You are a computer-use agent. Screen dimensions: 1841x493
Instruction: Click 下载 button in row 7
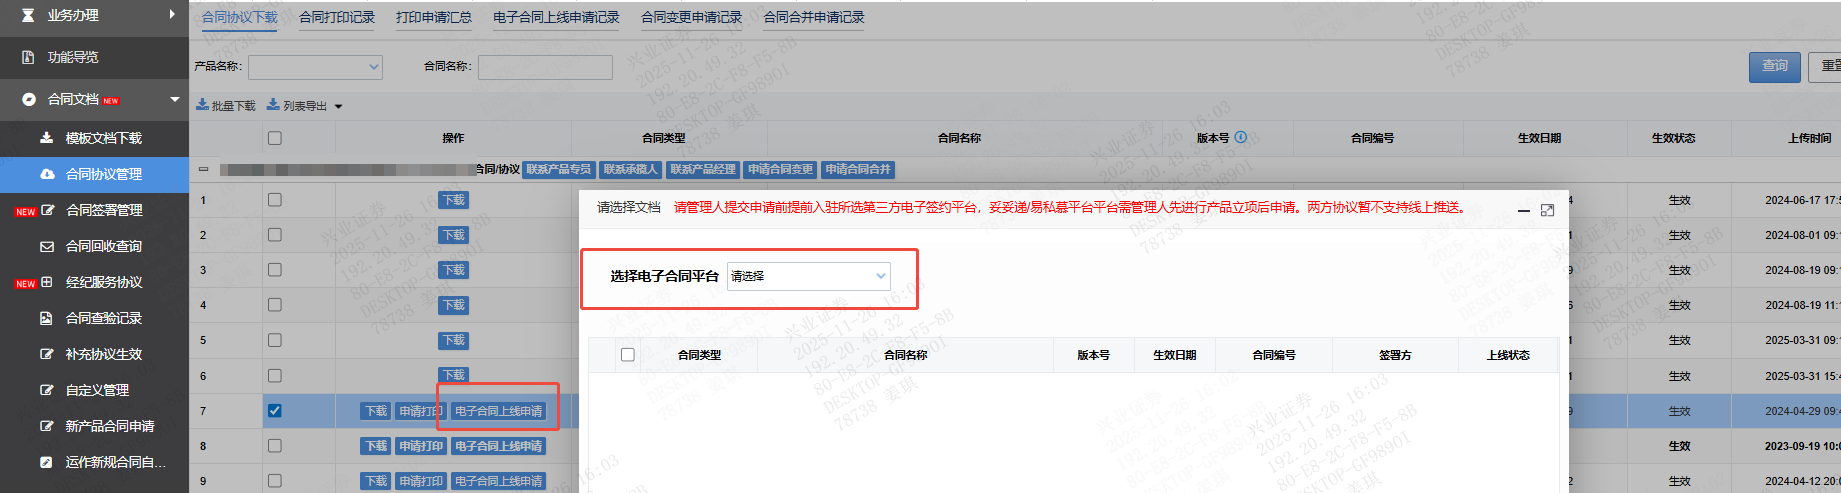pyautogui.click(x=376, y=411)
